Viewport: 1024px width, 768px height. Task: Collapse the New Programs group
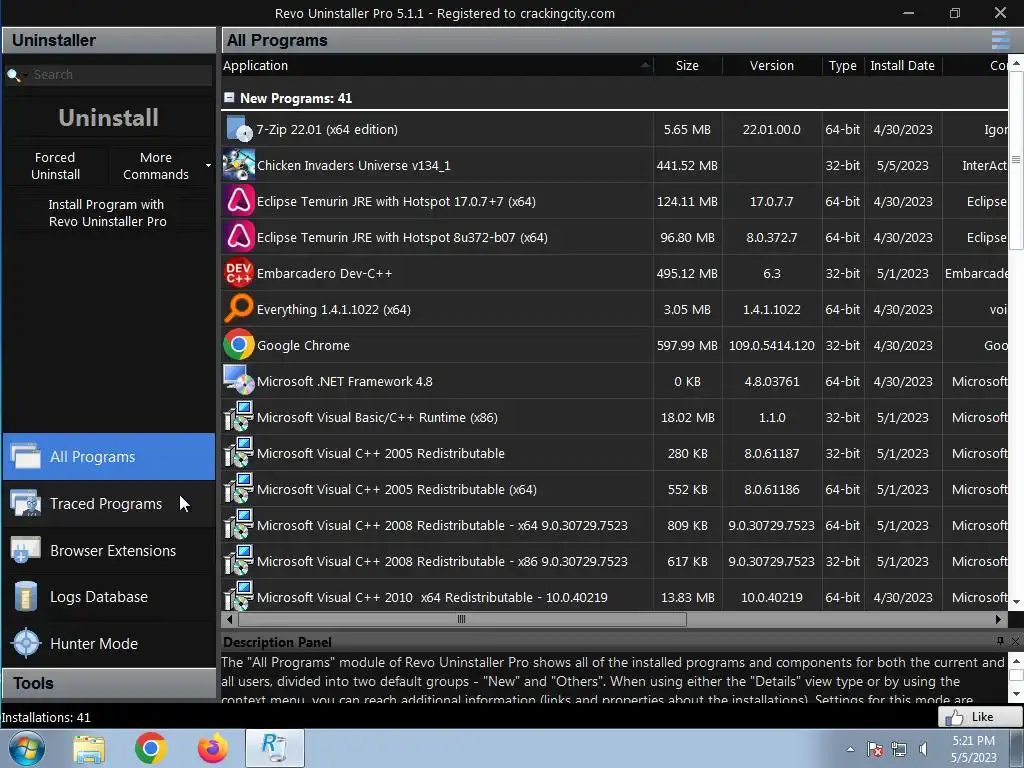[x=229, y=97]
